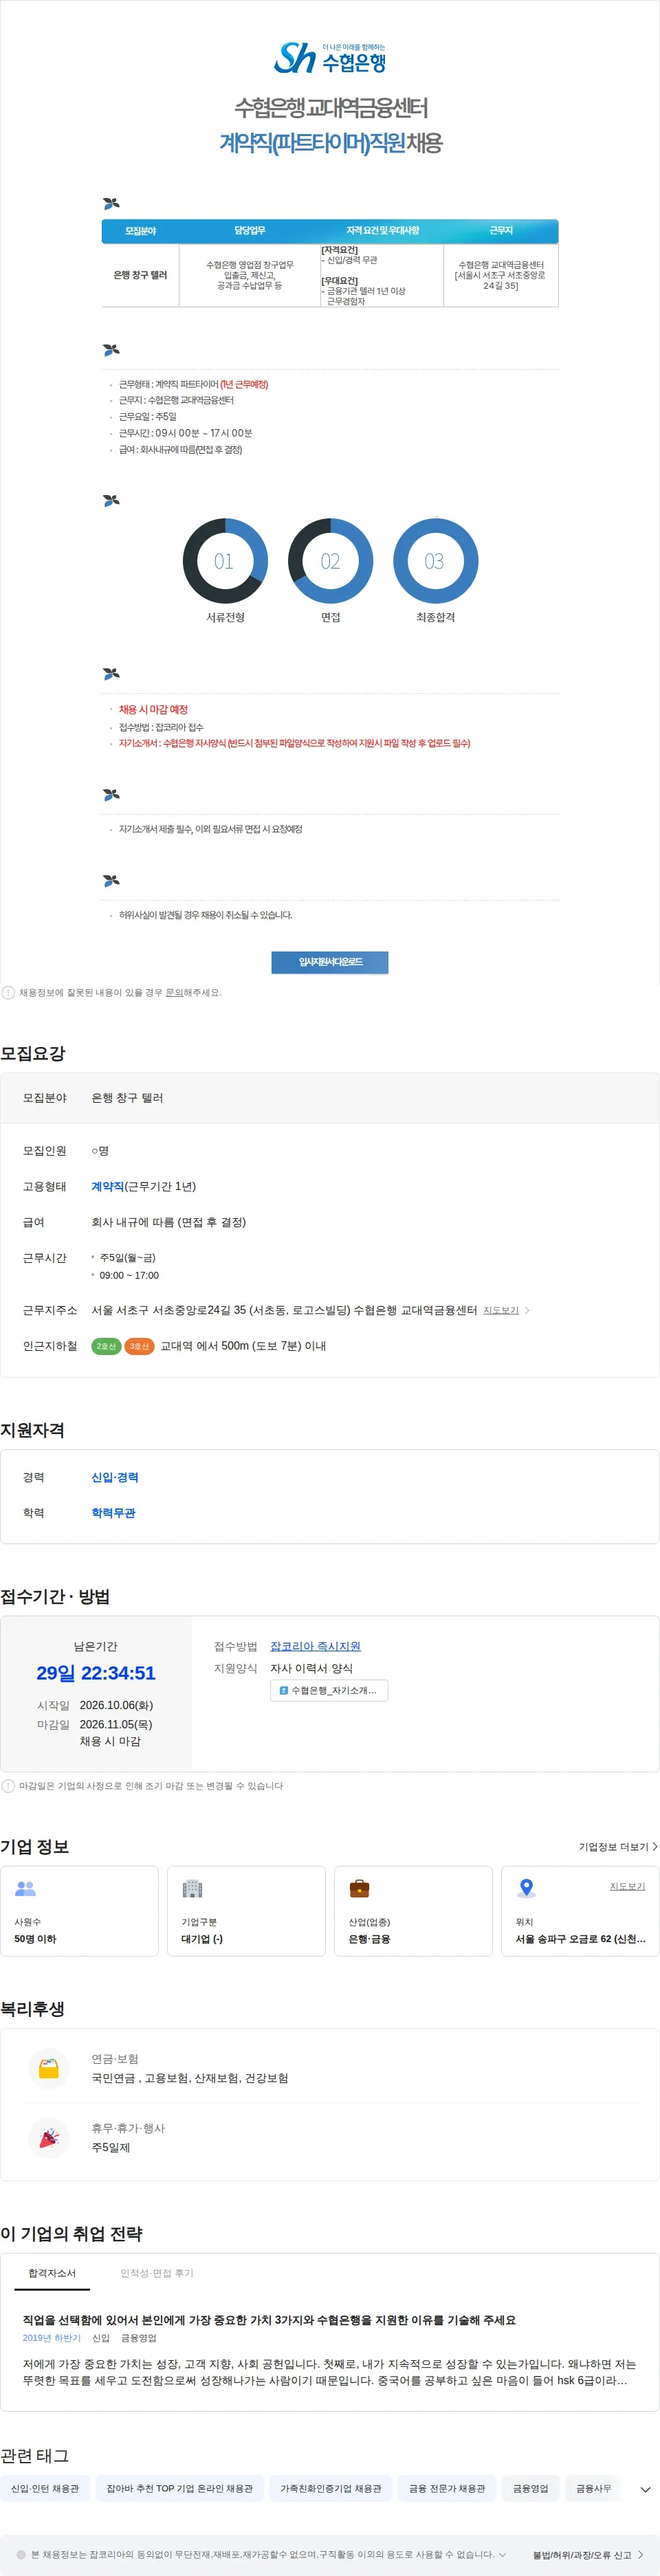Click the 2019년 하반기 label
660x2576 pixels.
click(x=52, y=2338)
